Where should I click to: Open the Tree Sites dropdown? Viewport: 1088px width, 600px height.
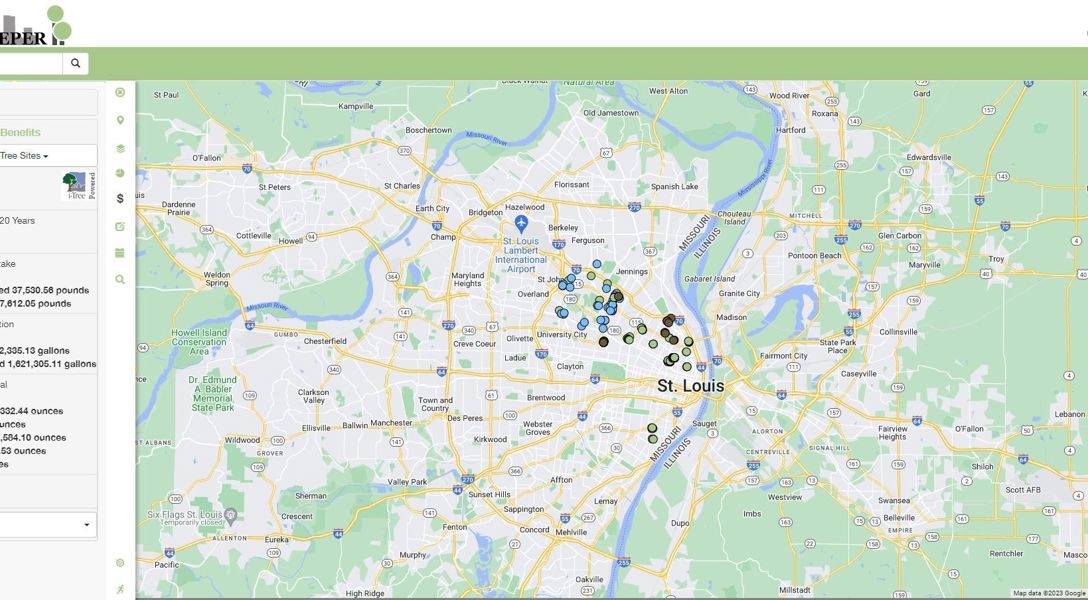[x=48, y=155]
